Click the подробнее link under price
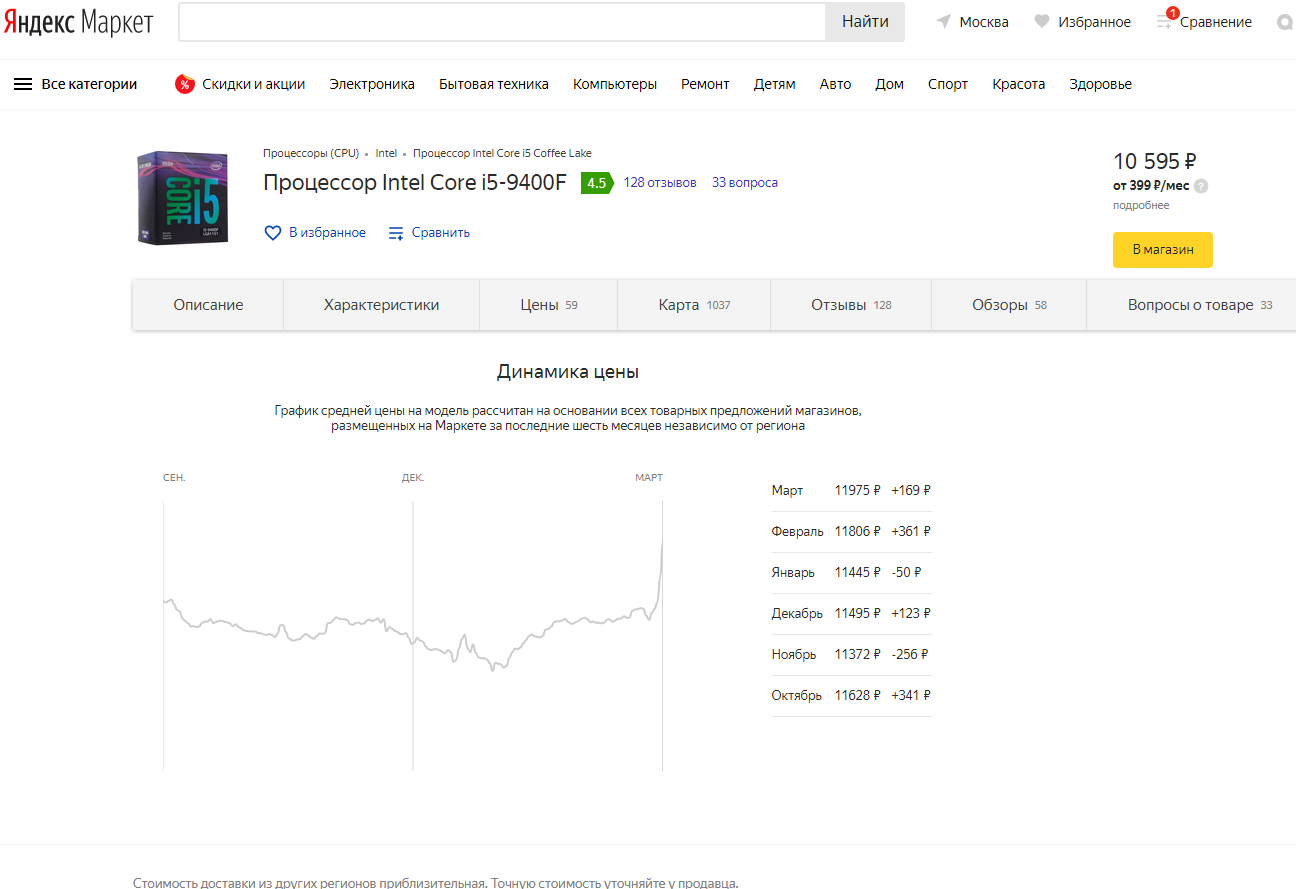The image size is (1296, 889). pos(1141,205)
